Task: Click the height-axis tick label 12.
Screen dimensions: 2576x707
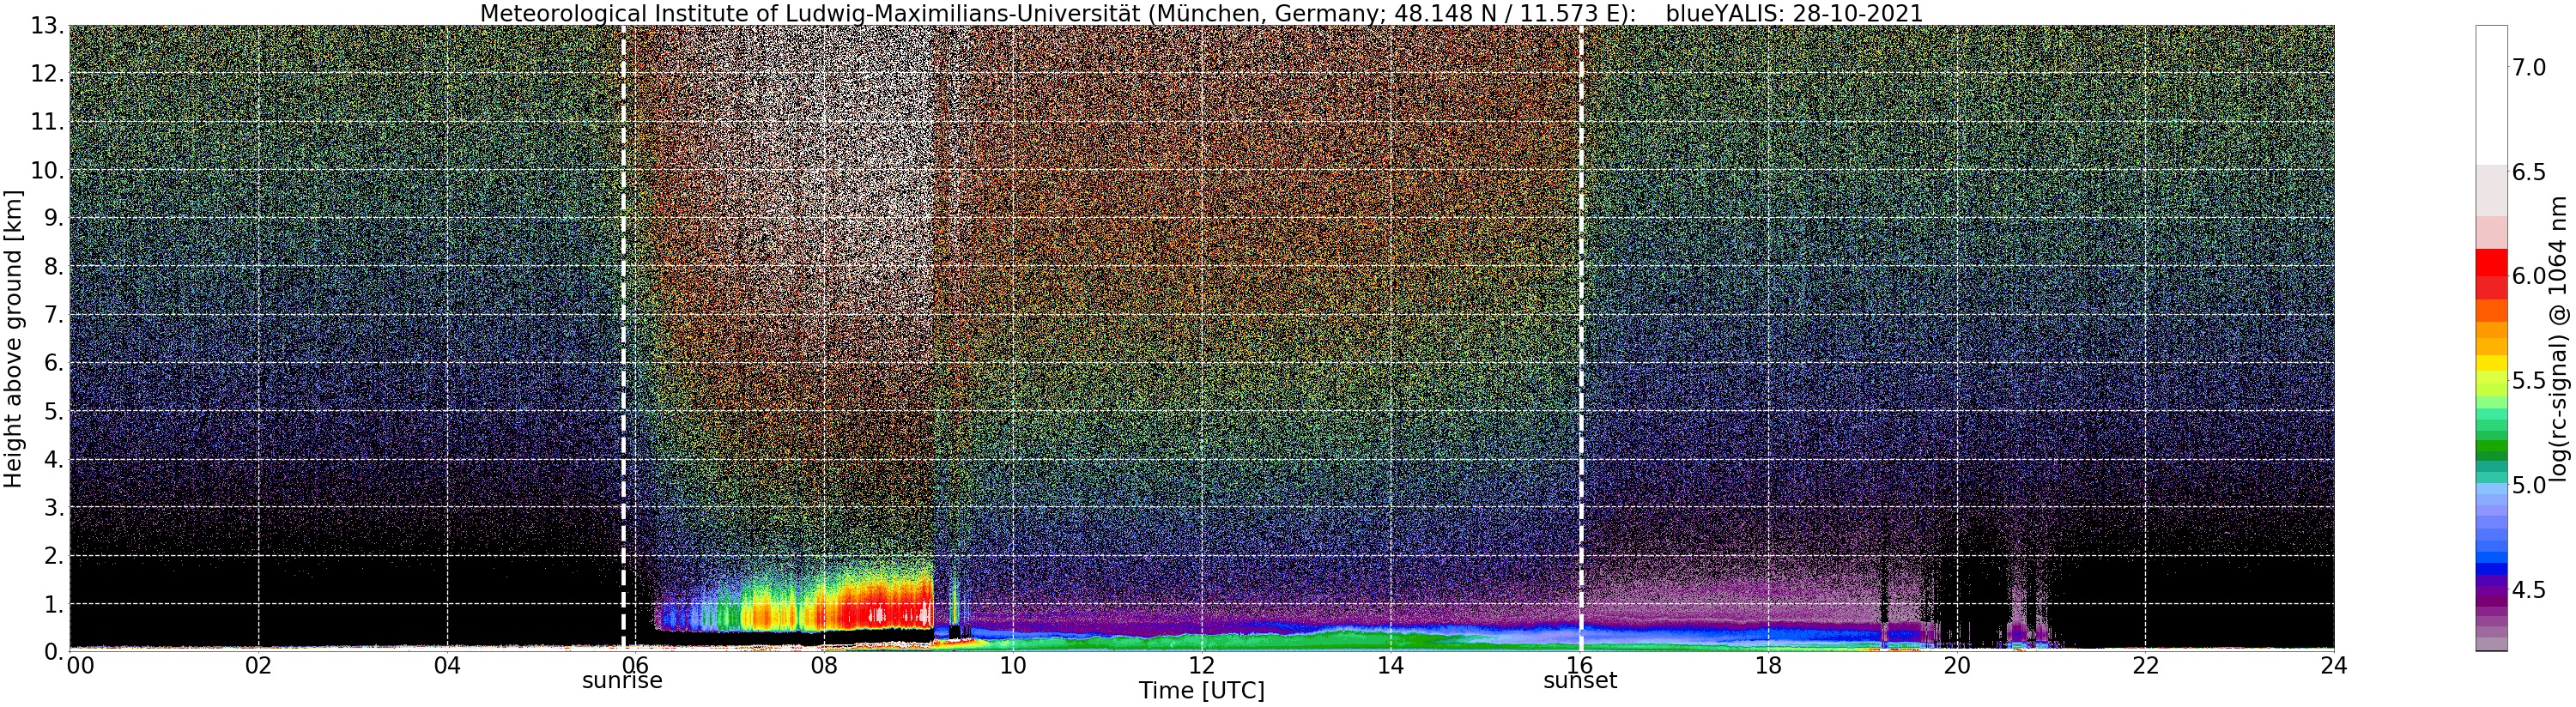Action: coord(48,74)
